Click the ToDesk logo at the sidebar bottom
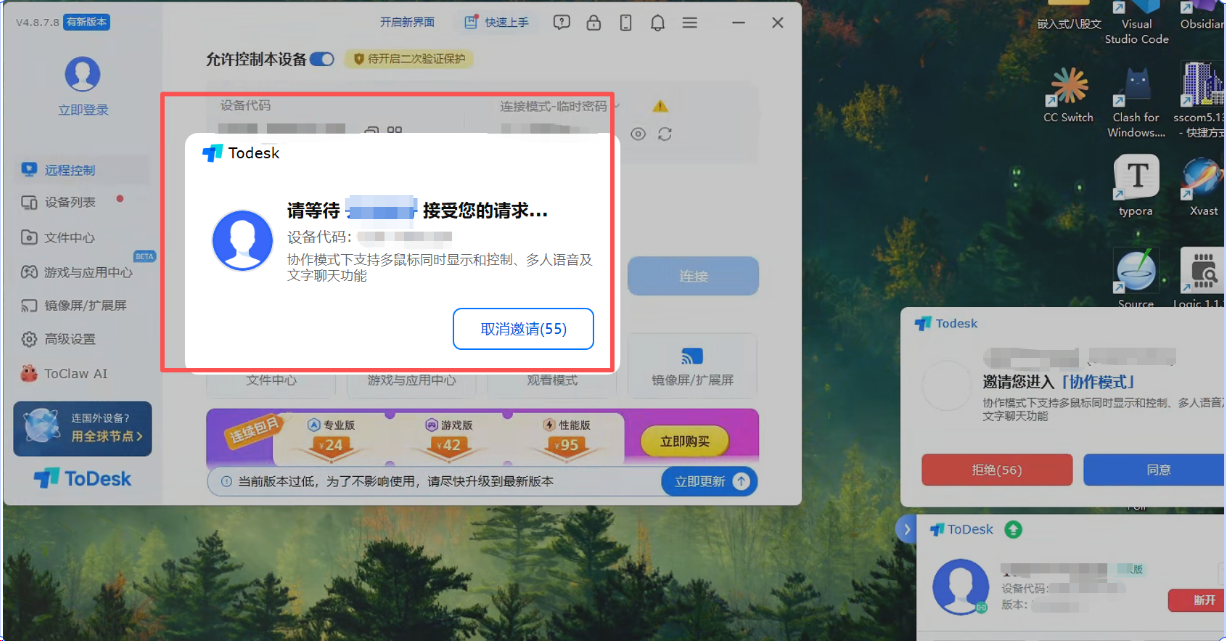 82,478
